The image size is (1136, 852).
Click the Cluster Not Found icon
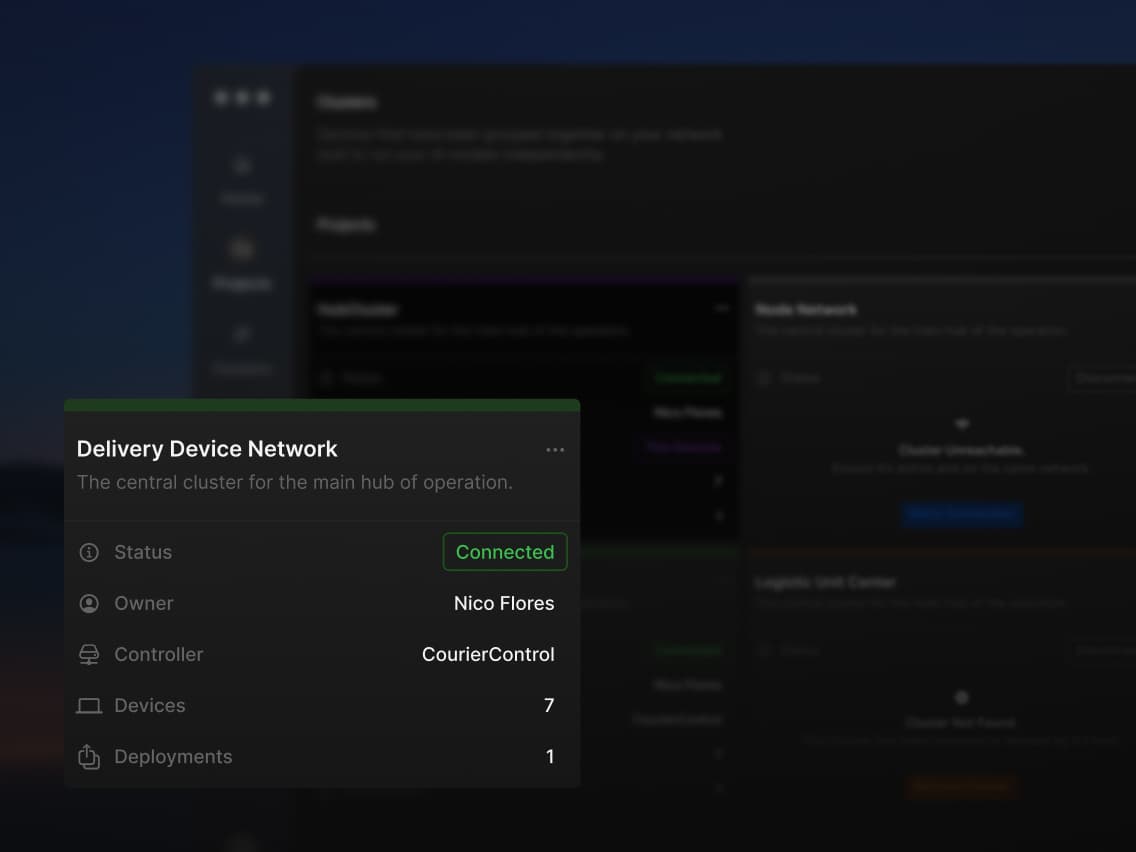pos(961,695)
